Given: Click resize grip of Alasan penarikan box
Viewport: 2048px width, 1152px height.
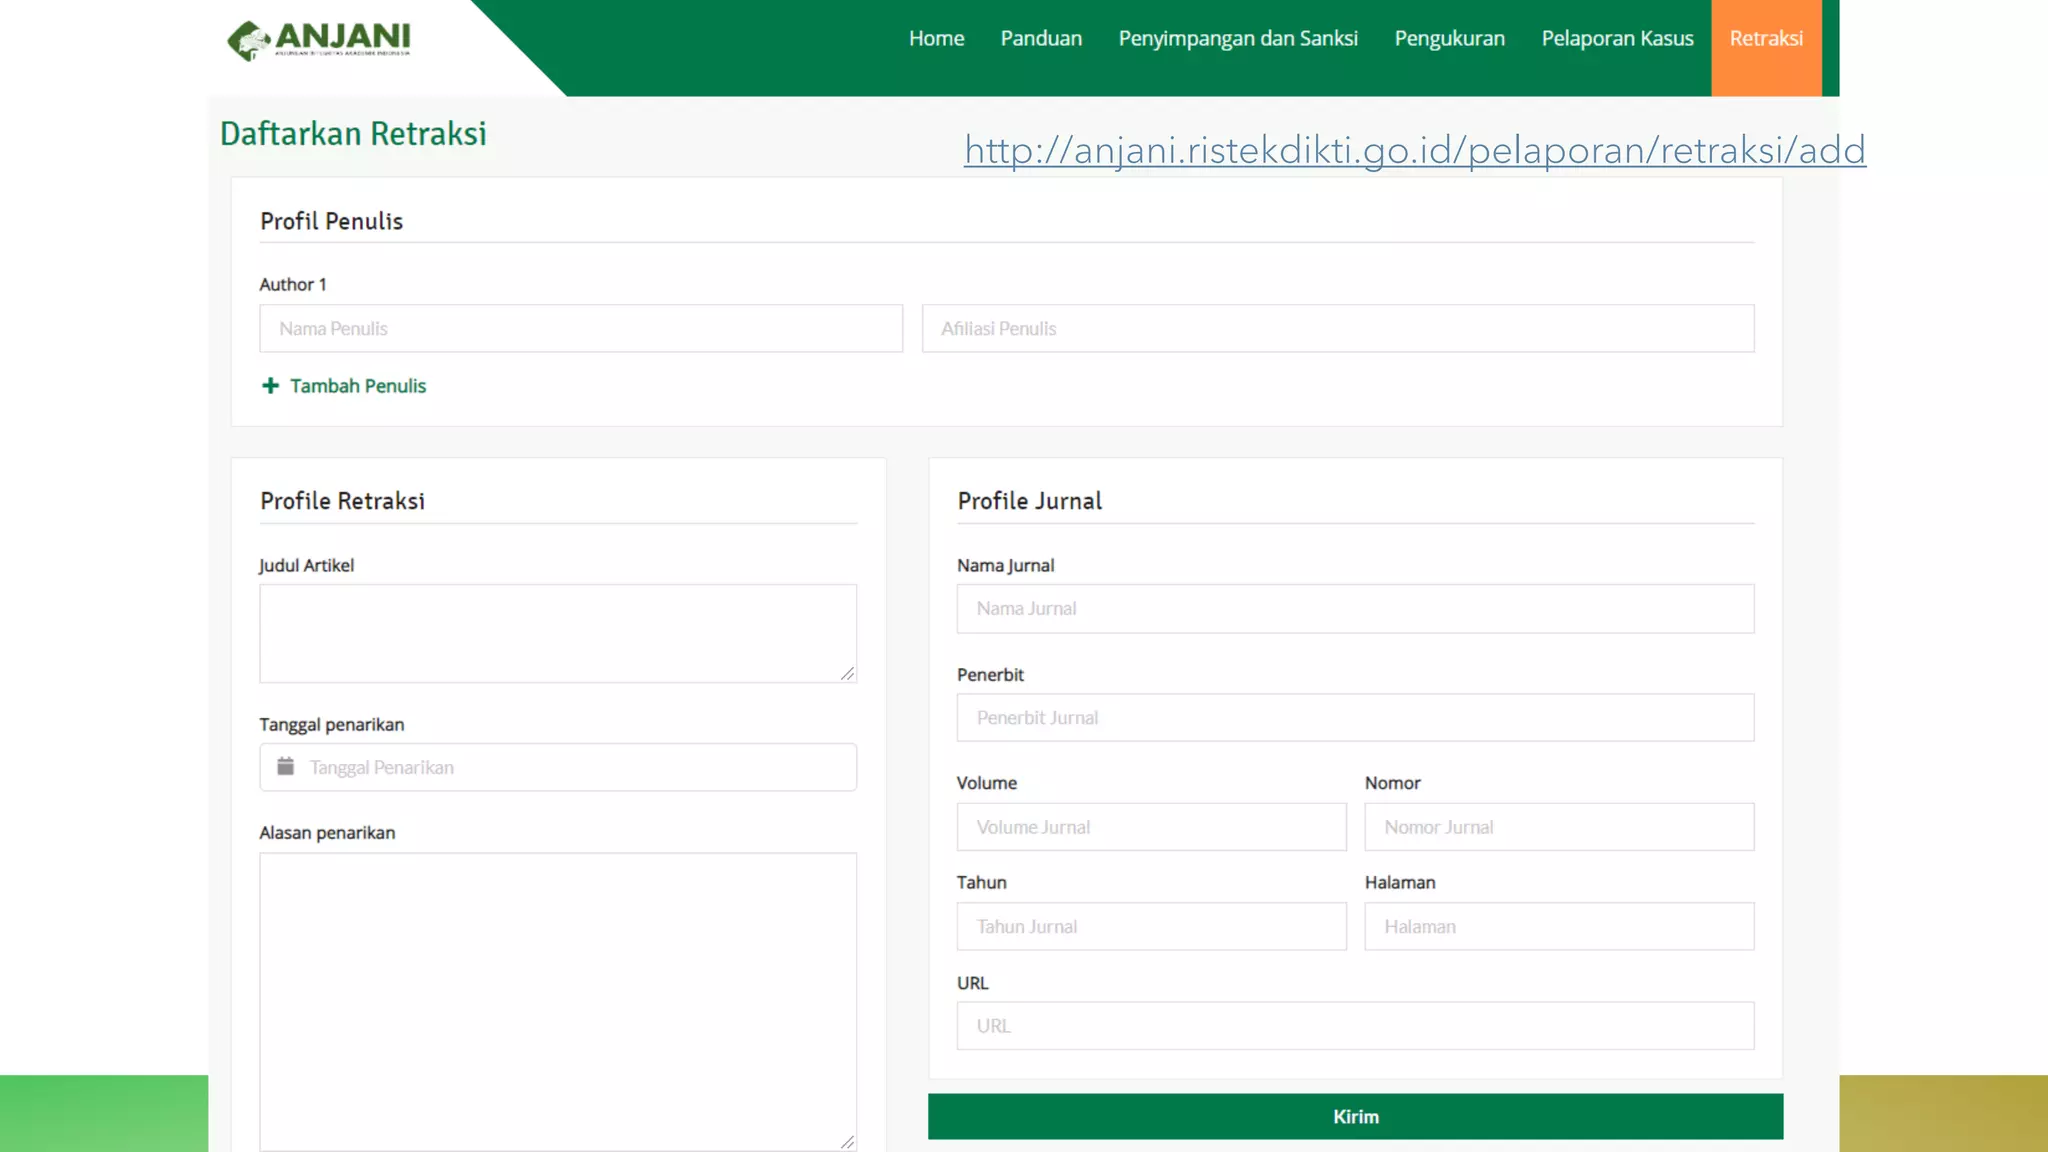Looking at the screenshot, I should click(847, 1141).
